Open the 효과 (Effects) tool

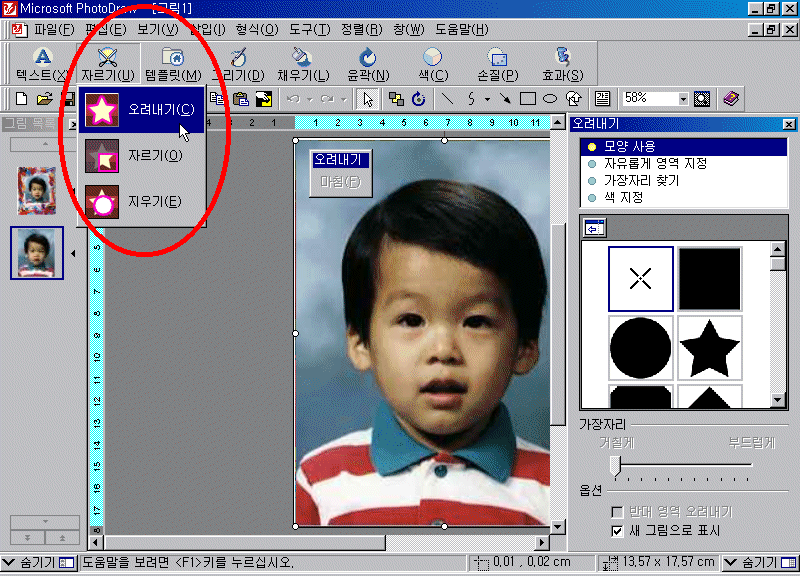coord(562,58)
